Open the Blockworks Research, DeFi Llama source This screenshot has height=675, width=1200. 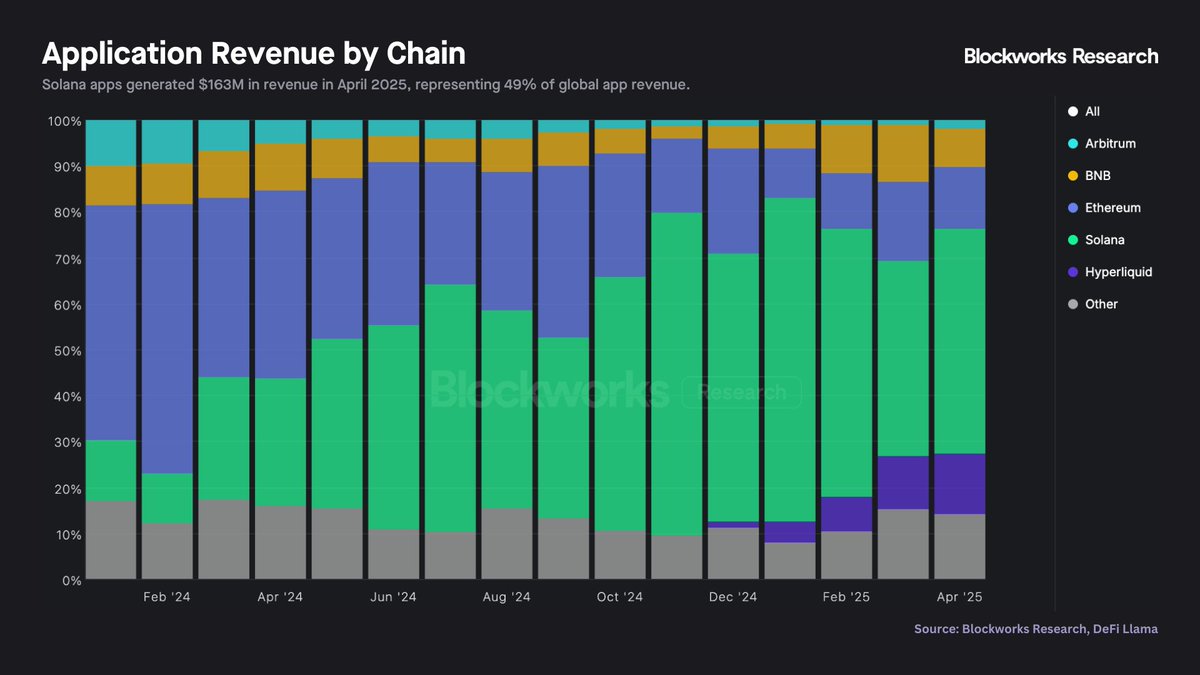click(1036, 629)
